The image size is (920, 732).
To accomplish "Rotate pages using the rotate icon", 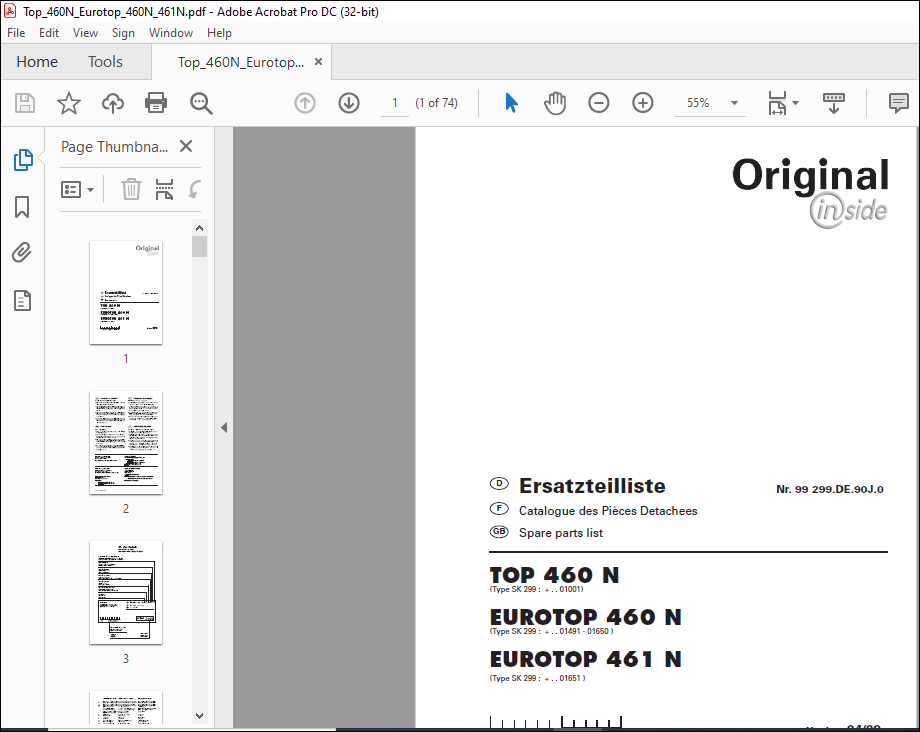I will point(195,189).
